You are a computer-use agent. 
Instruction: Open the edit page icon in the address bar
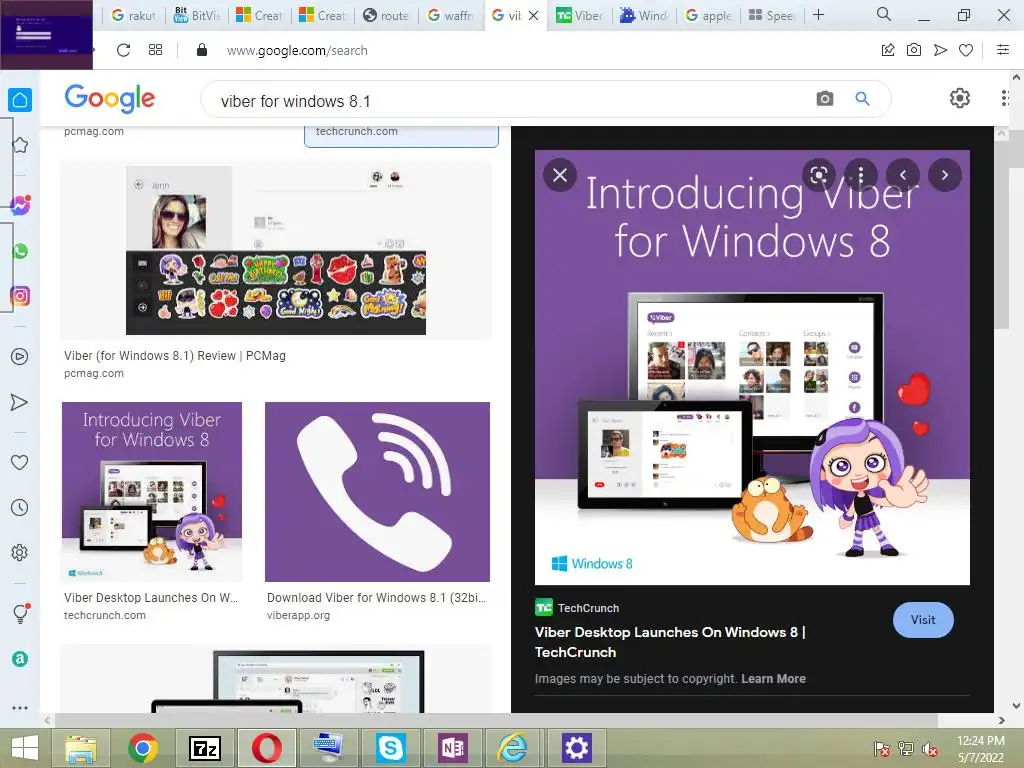click(888, 50)
